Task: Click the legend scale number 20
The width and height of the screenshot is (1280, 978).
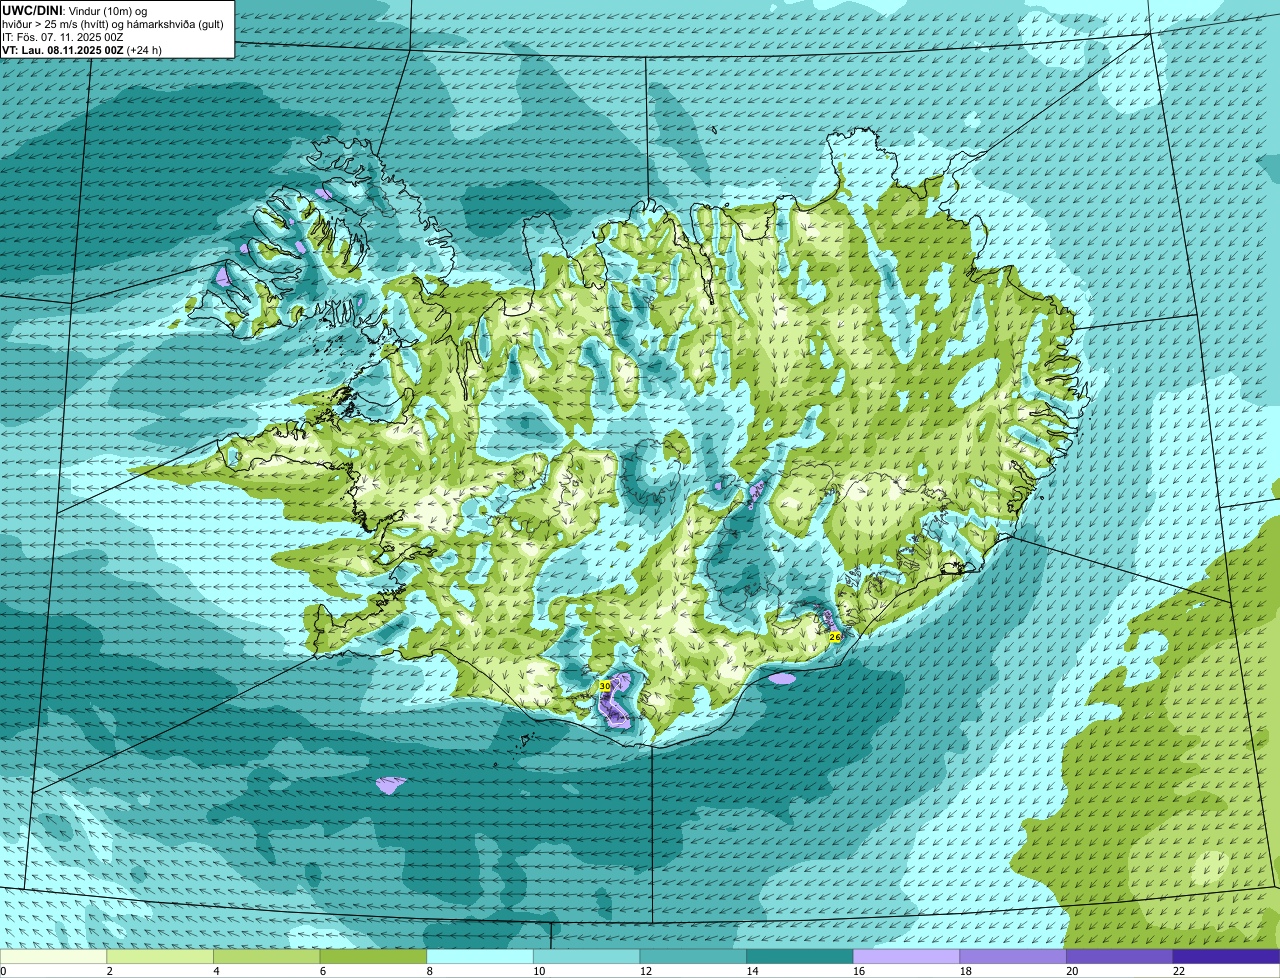Action: 1072,971
